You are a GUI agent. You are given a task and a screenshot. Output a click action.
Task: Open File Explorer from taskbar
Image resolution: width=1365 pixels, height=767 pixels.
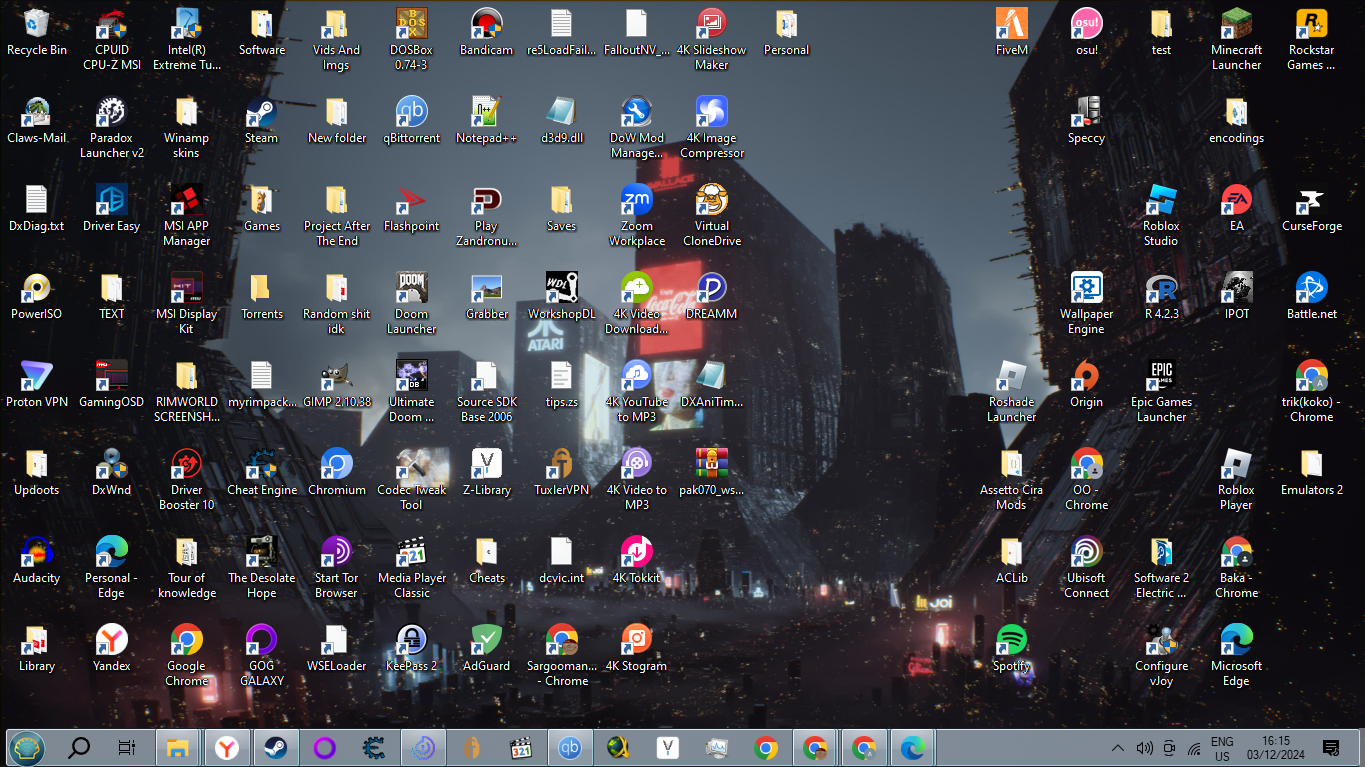tap(178, 747)
